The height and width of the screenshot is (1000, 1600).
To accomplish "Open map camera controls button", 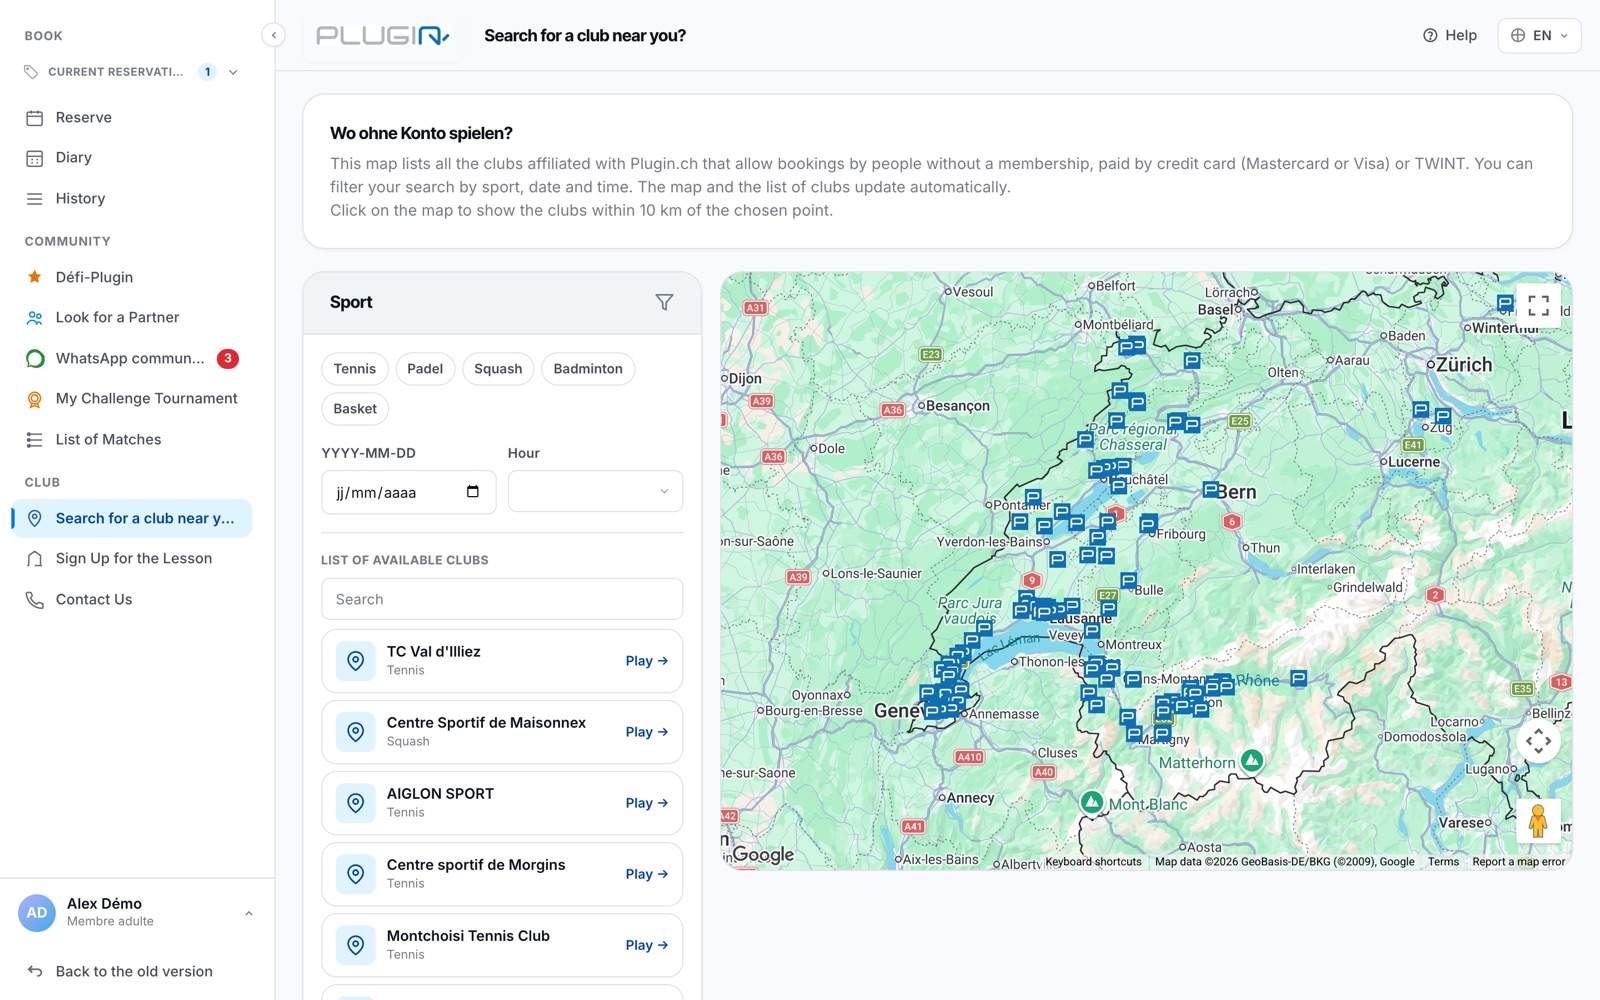I will (1538, 741).
